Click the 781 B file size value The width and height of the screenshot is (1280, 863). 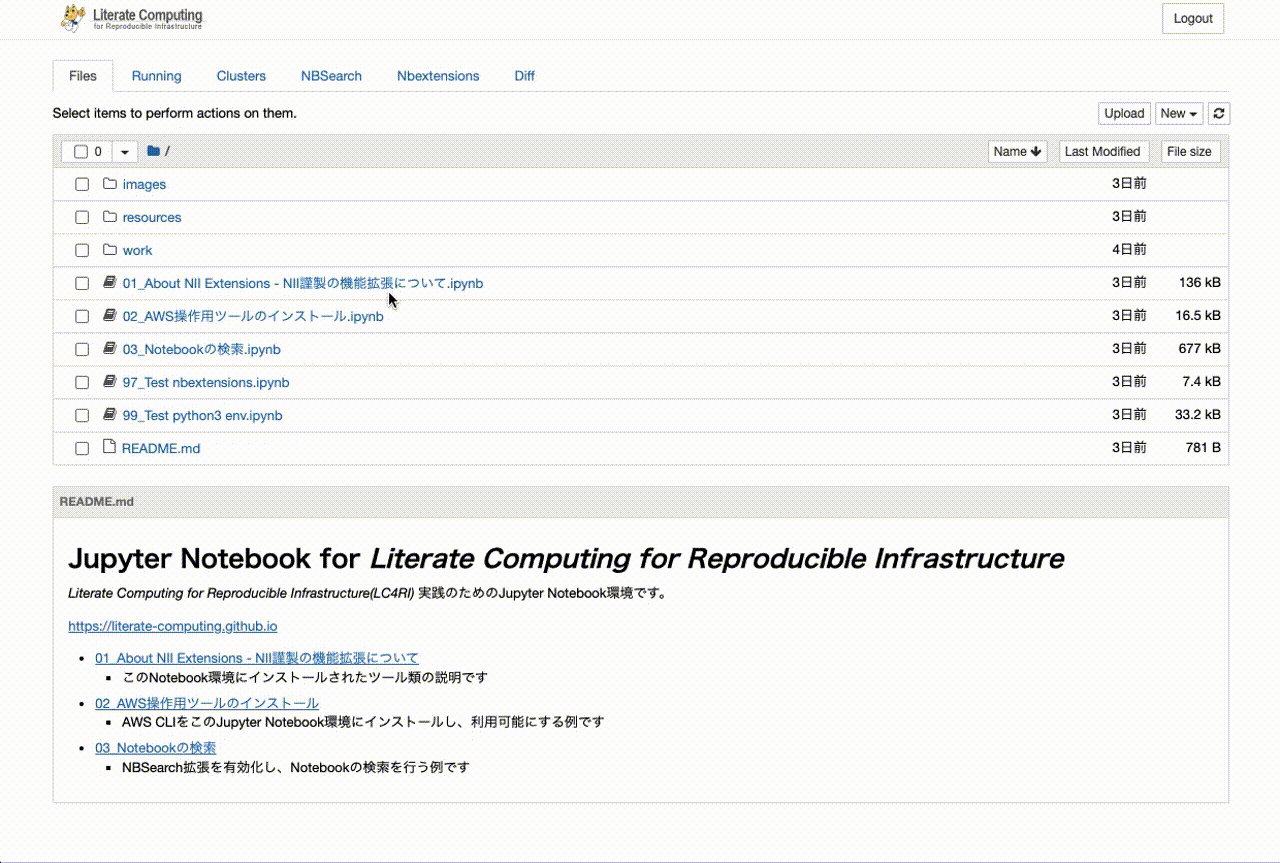pyautogui.click(x=1203, y=448)
